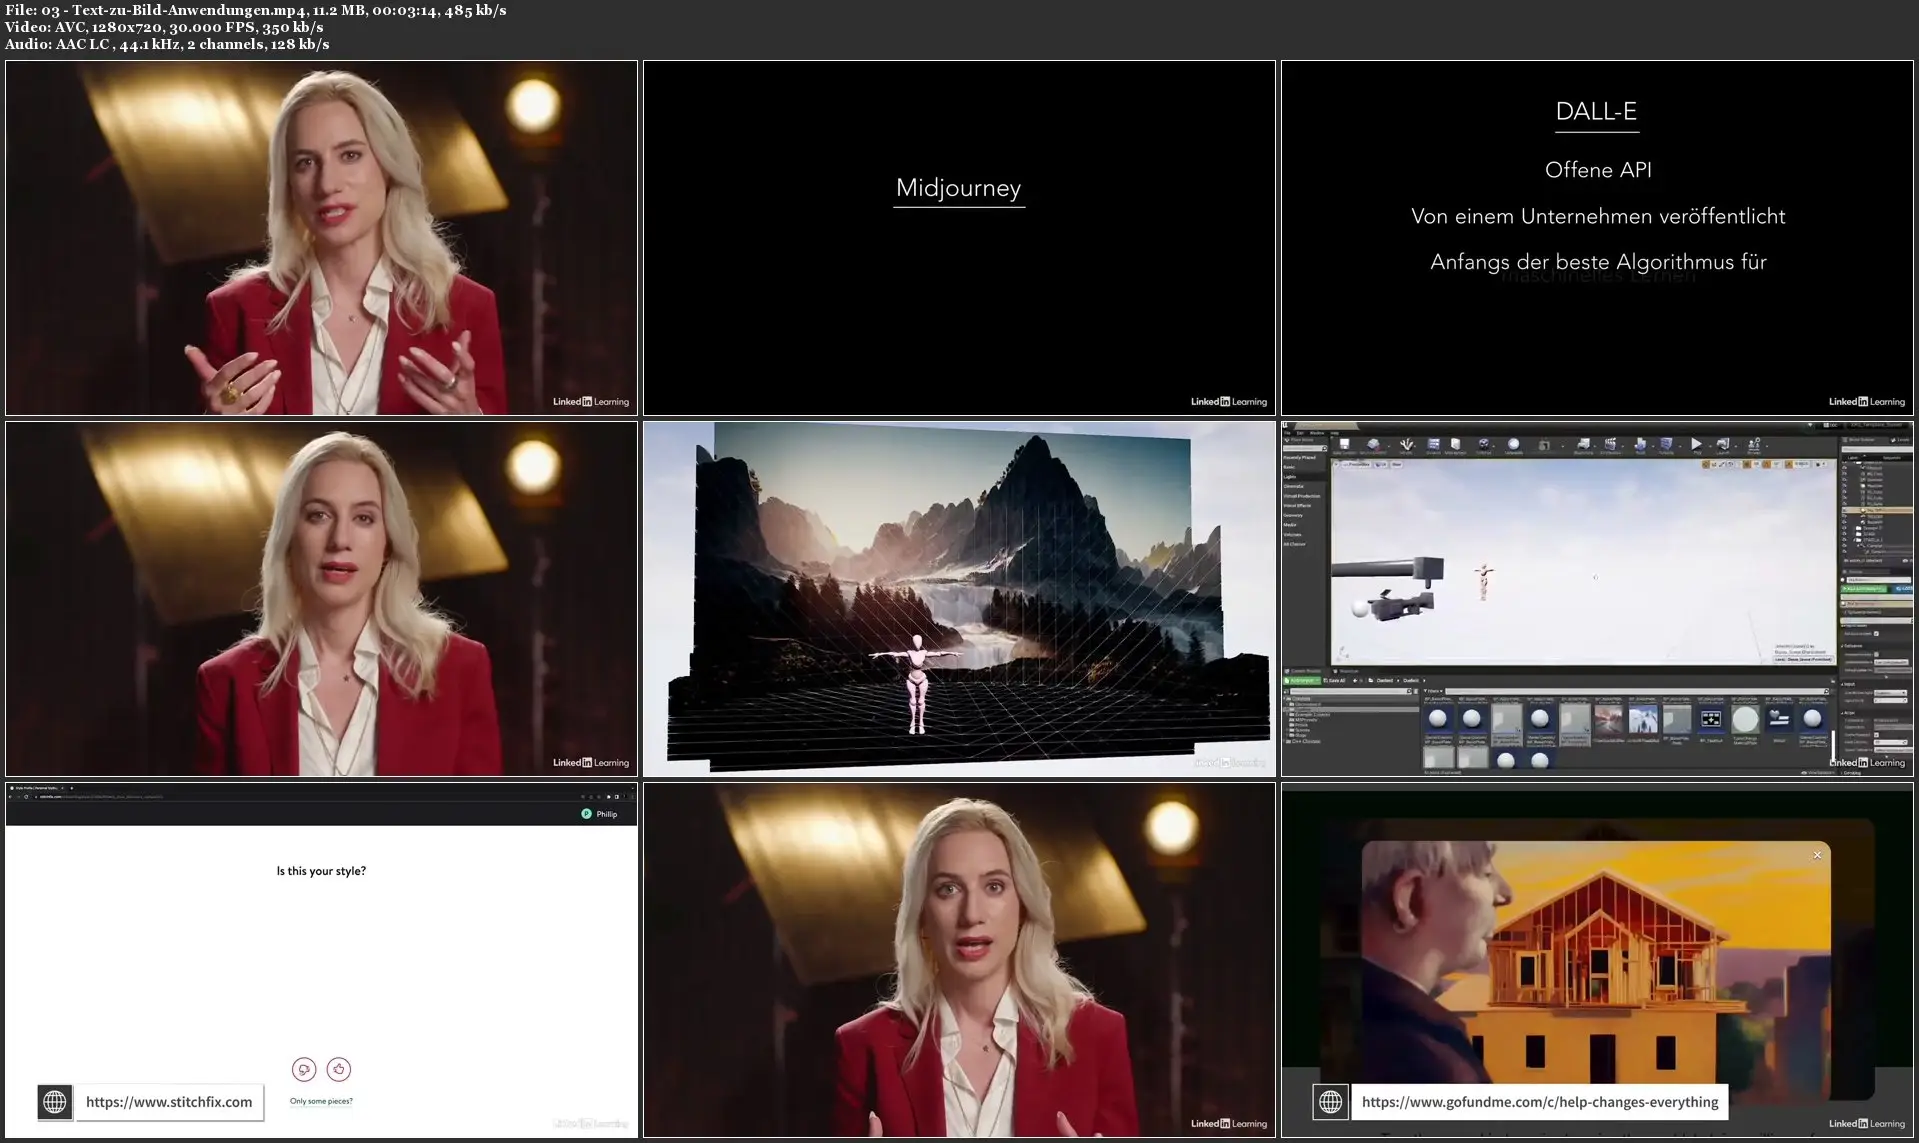Viewport: 1919px width, 1143px height.
Task: Open the Midjourney title frame thumbnail
Action: pos(959,238)
